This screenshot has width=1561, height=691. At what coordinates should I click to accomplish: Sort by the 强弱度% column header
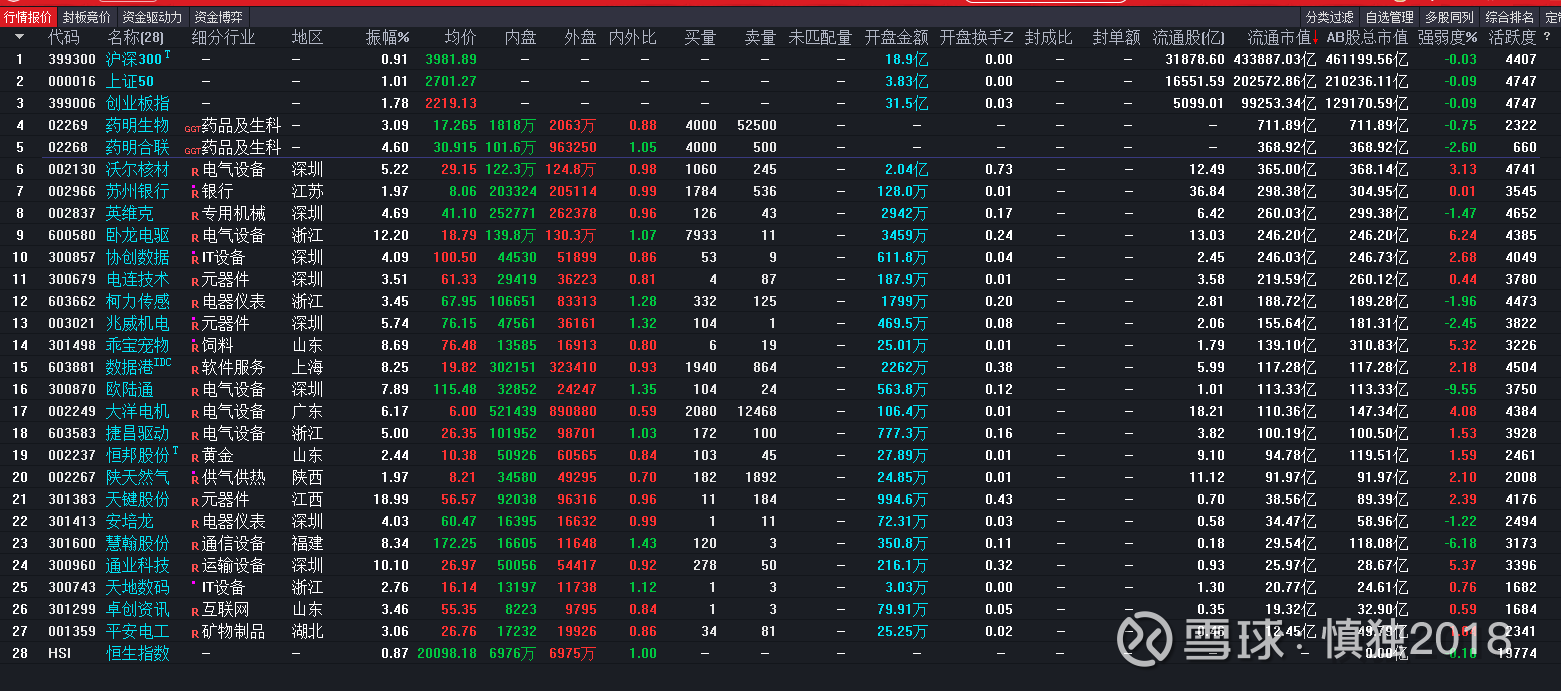(x=1448, y=37)
